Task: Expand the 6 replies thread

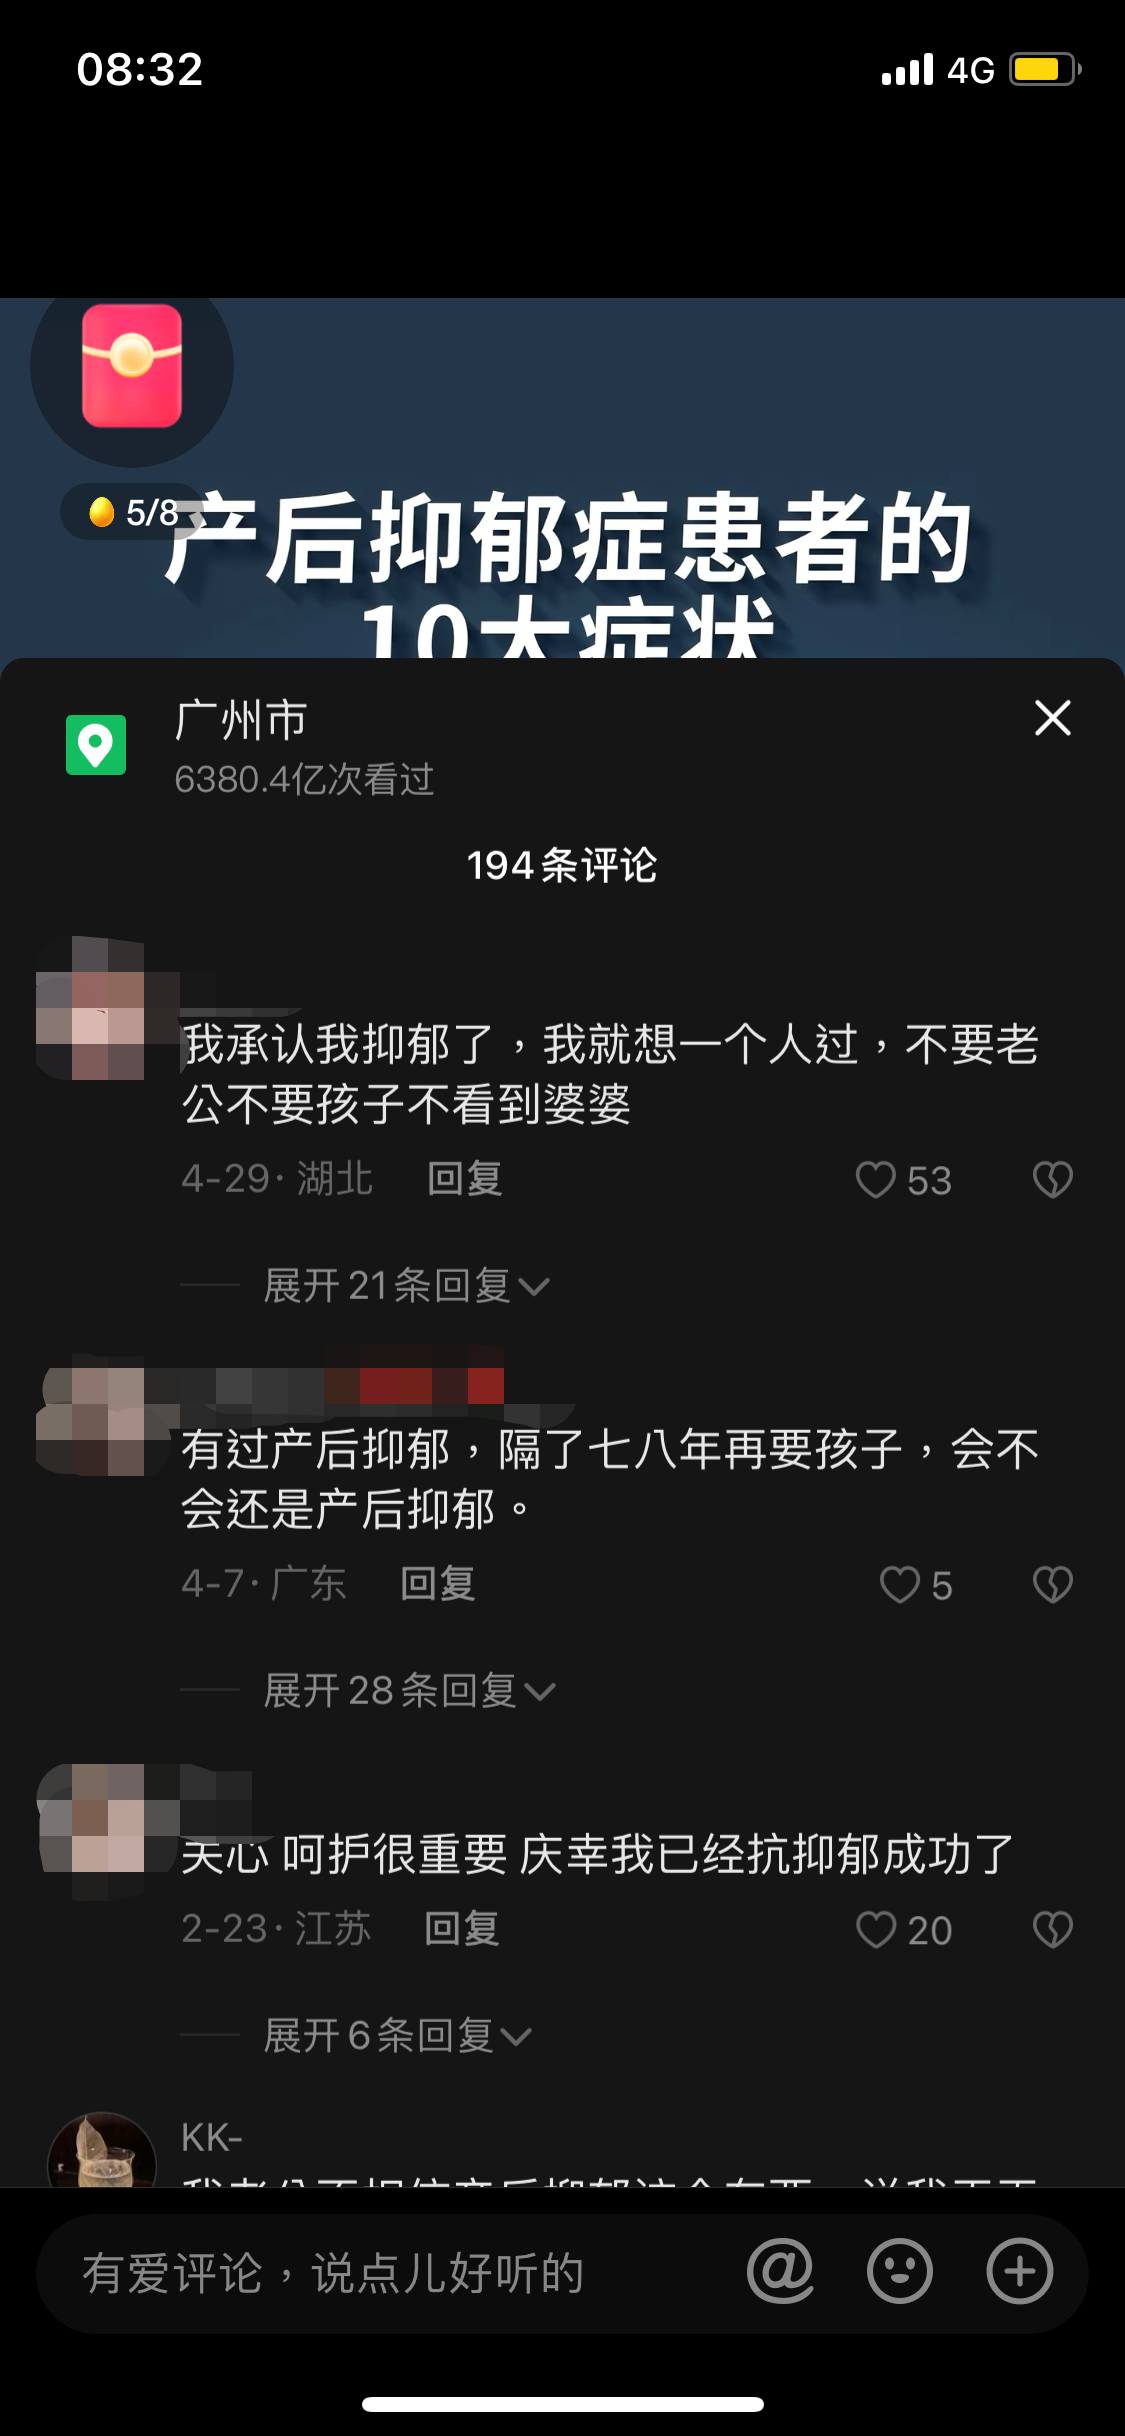Action: pos(397,2036)
